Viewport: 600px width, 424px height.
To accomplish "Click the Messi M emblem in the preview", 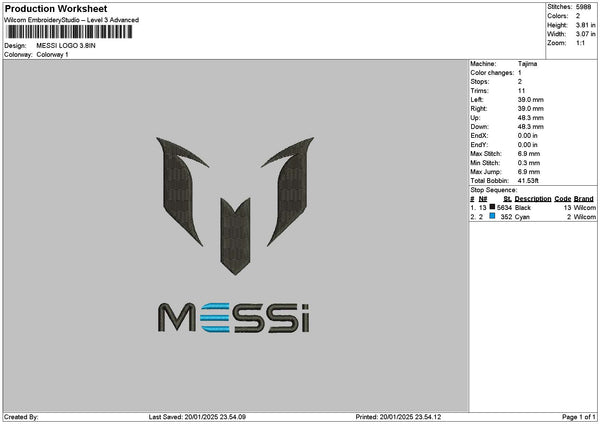I will pos(235,206).
